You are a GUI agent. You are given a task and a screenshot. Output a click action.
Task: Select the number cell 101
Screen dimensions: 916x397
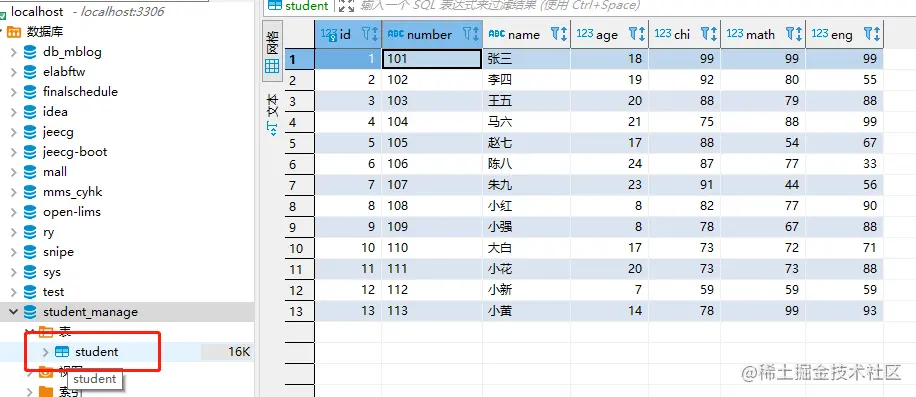(432, 58)
